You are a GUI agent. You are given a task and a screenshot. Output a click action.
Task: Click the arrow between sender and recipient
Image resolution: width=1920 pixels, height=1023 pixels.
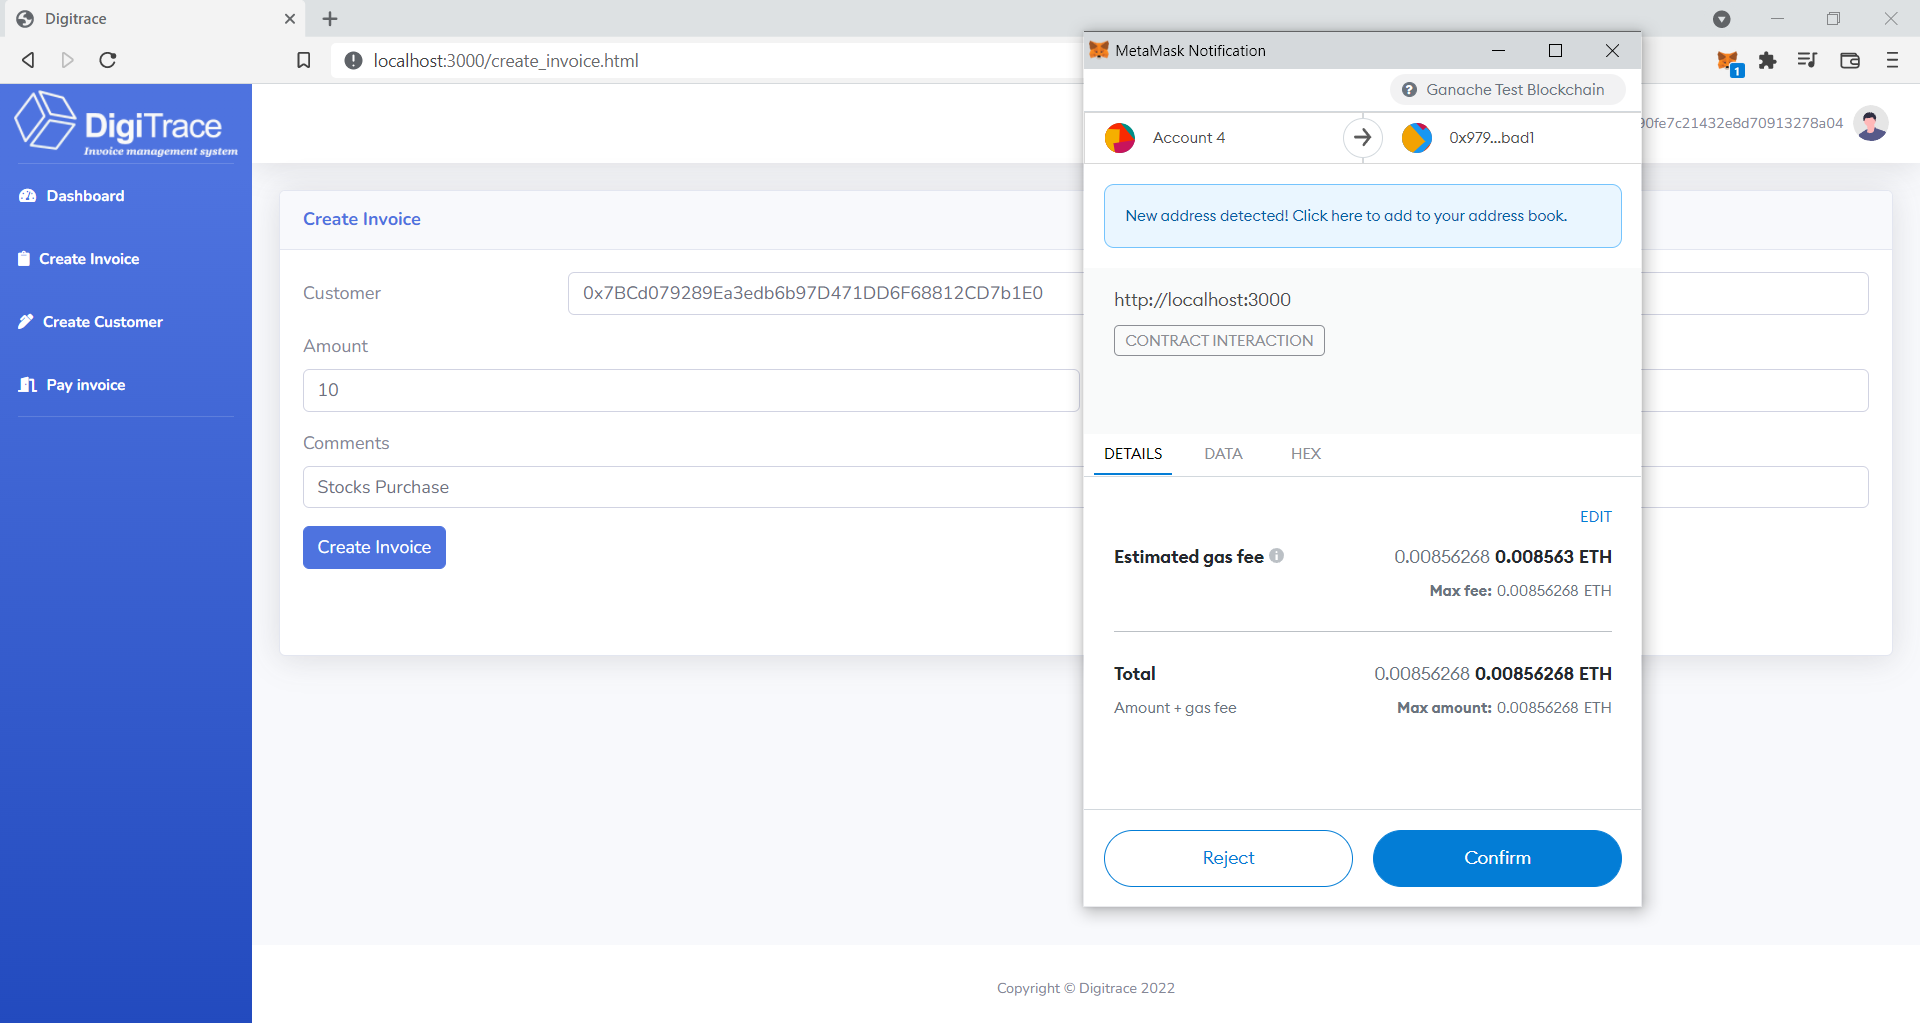(x=1362, y=138)
